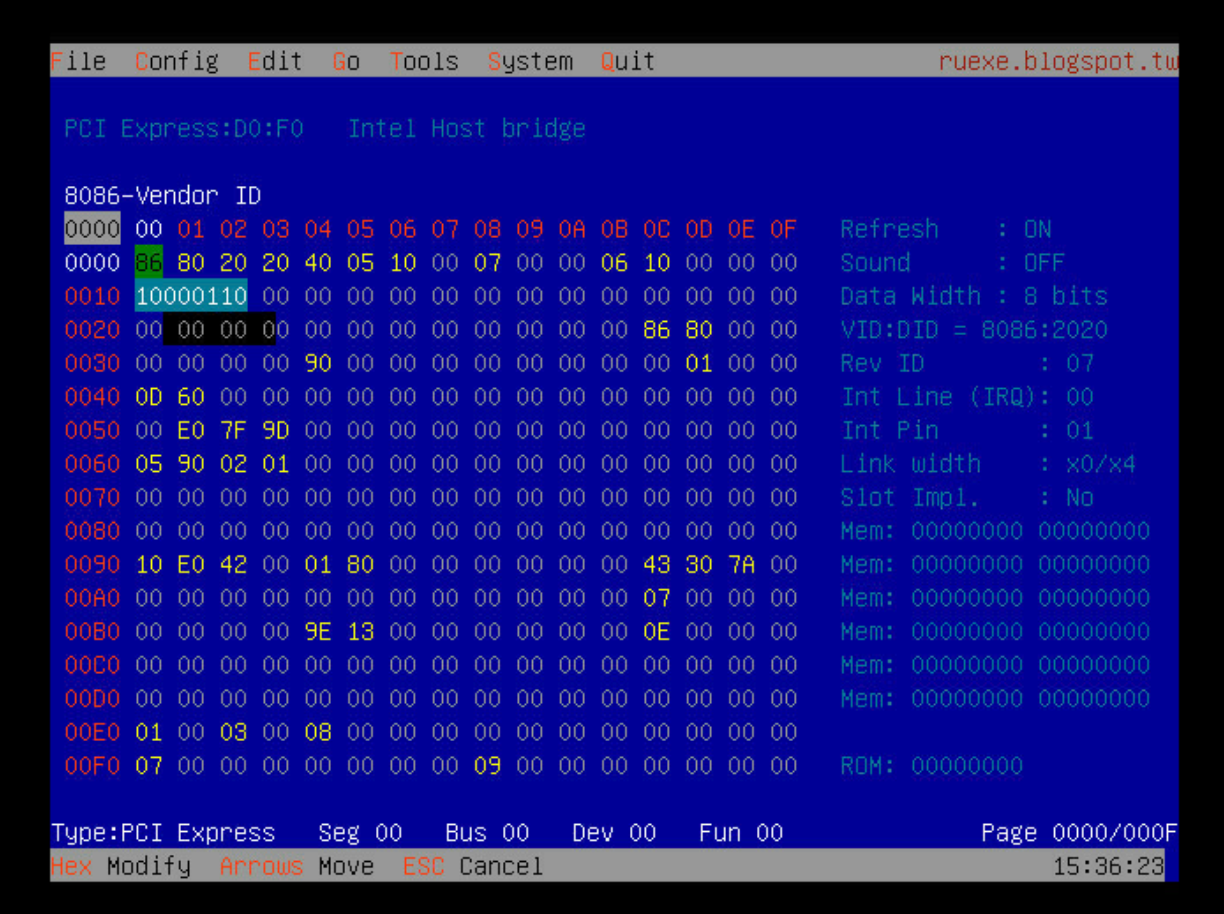Click the Refresh : ON setting
The height and width of the screenshot is (914, 1224).
946,230
